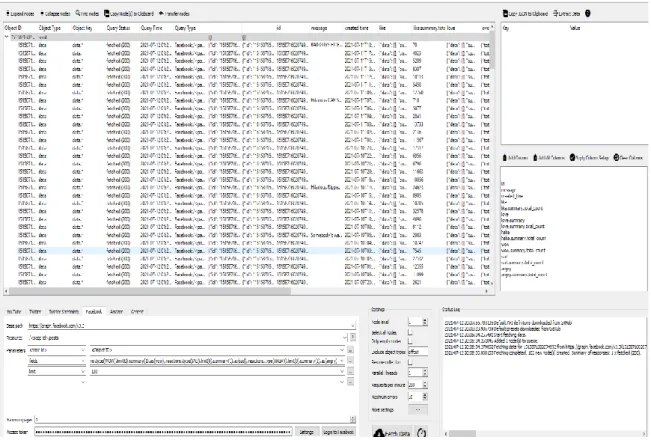Click the Clear Columns button
Screen dimensions: 651x440
tap(628, 158)
